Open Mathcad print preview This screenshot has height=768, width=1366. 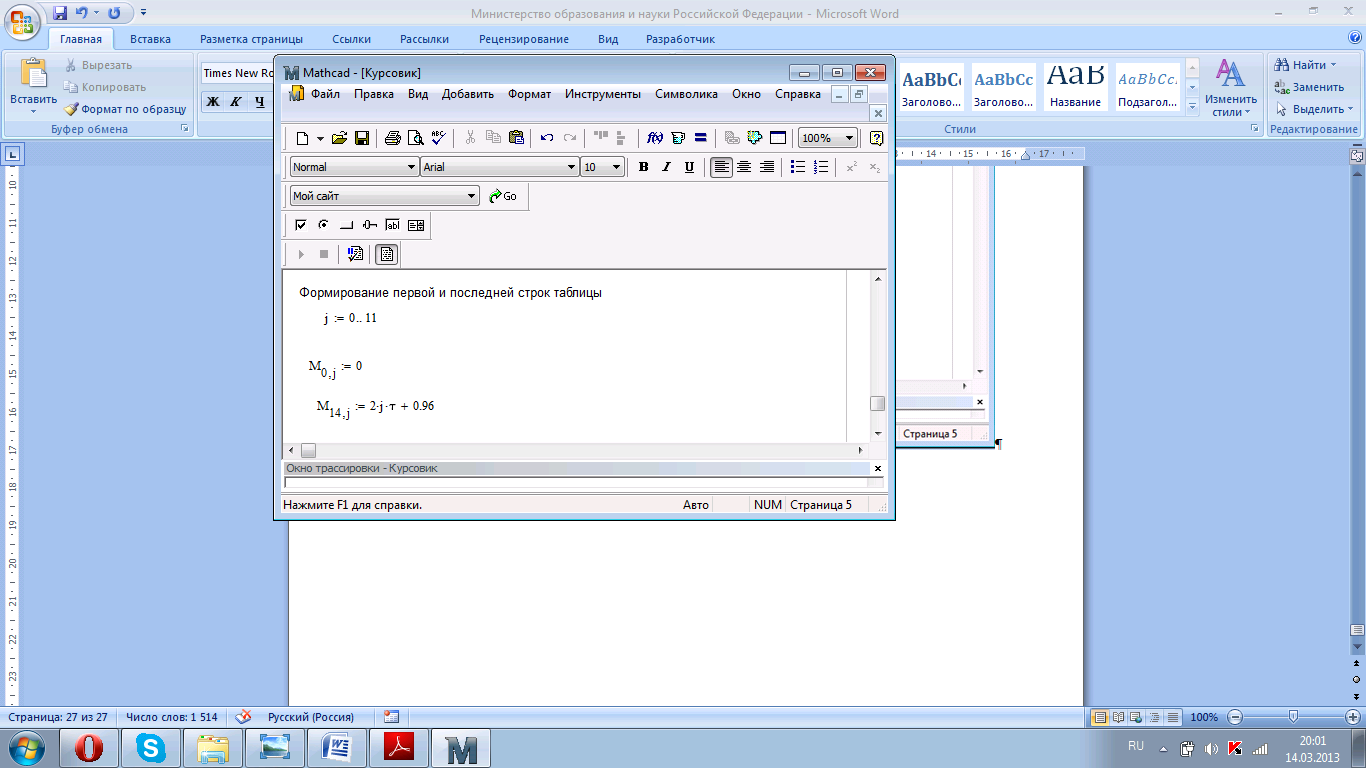tap(415, 138)
